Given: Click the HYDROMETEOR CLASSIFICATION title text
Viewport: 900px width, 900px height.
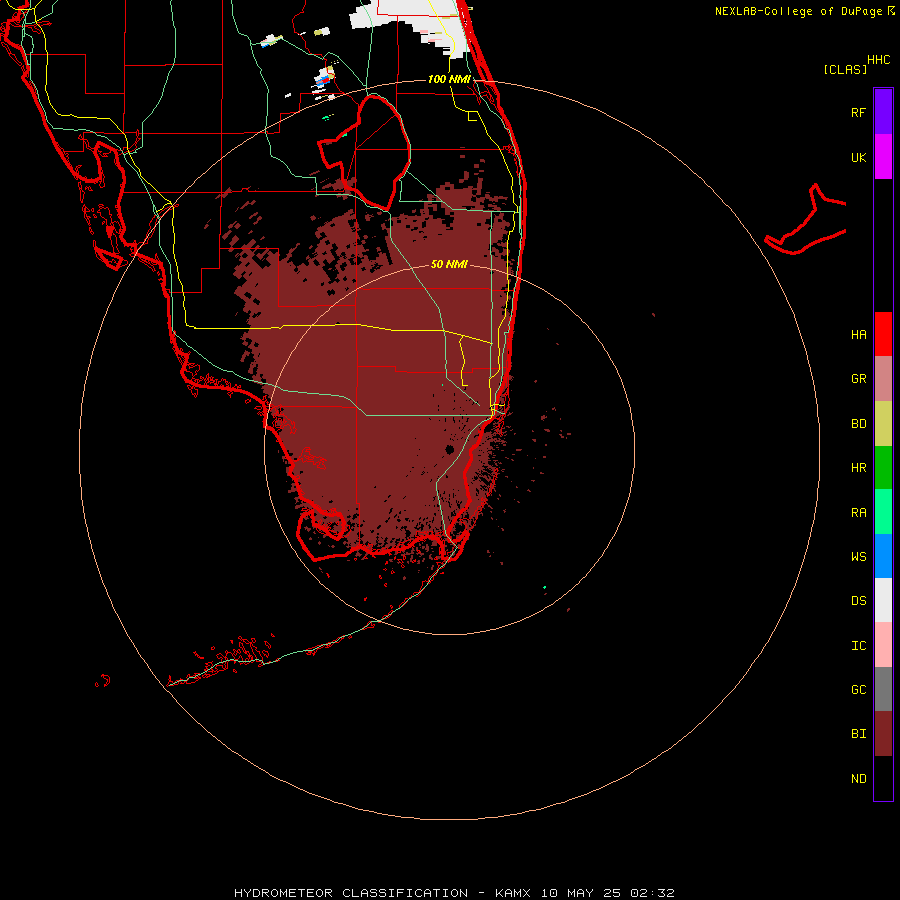Looking at the screenshot, I should click(x=351, y=893).
